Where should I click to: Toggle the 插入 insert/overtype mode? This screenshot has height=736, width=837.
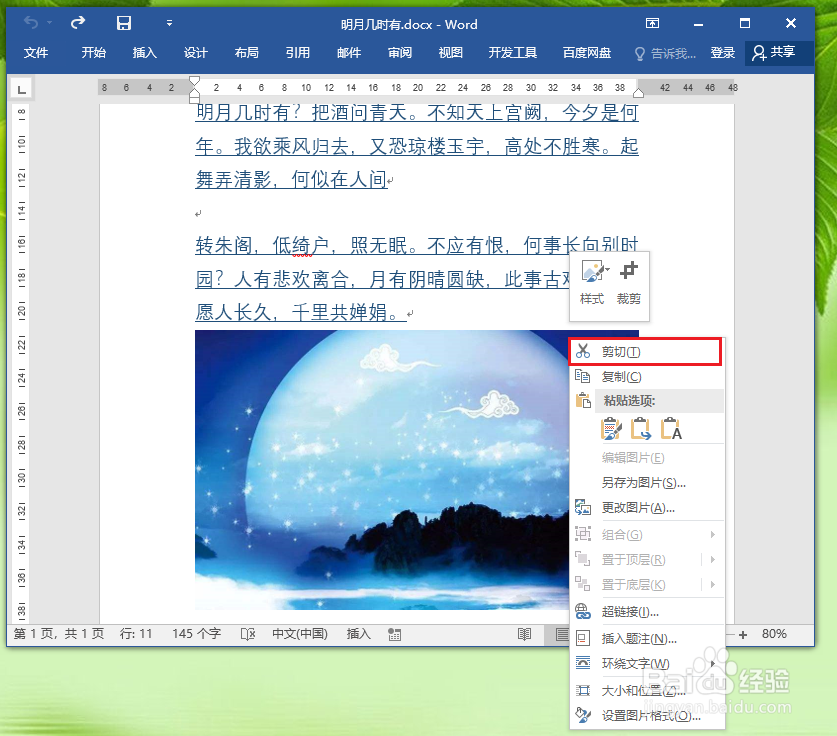point(358,634)
